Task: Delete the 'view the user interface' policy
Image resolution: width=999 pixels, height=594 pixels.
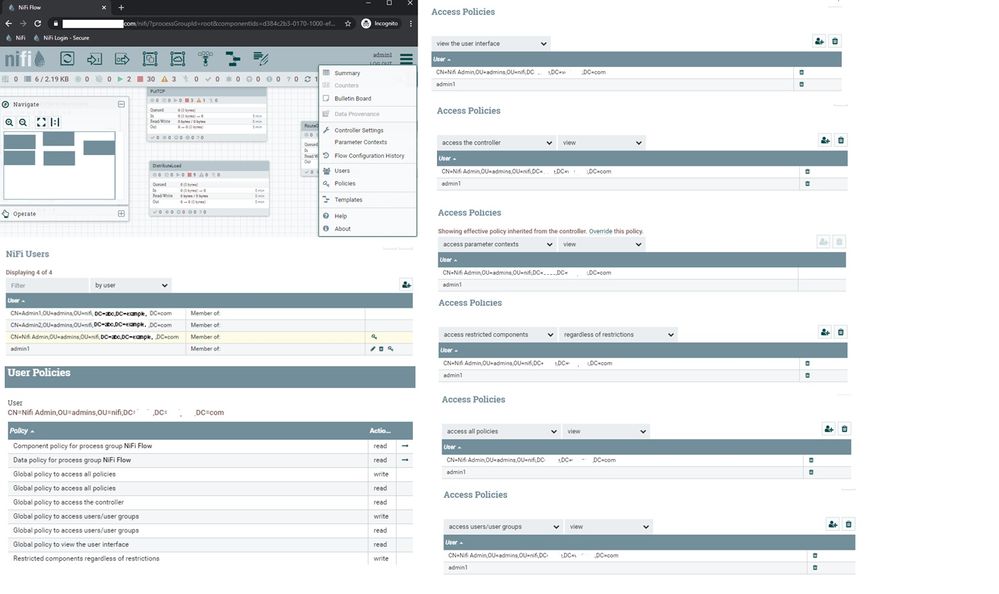Action: coord(835,41)
